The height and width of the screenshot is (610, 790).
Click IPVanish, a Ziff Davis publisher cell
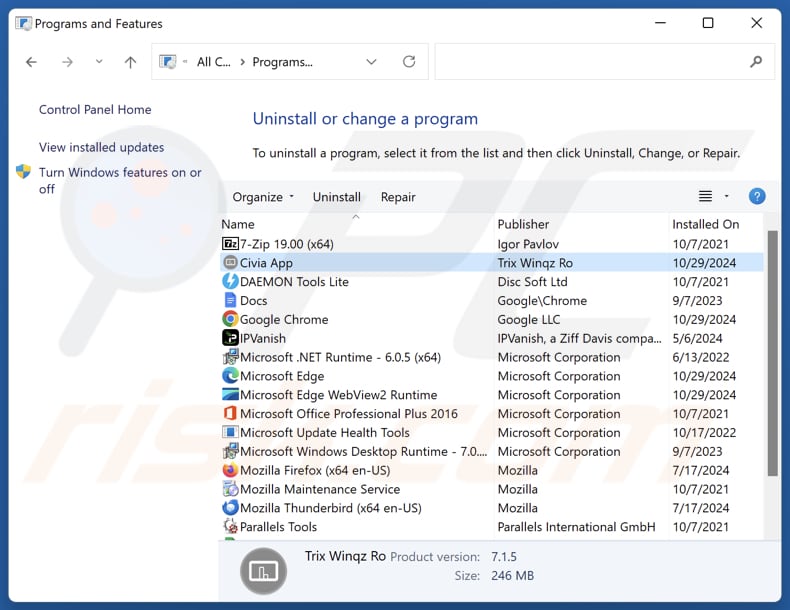click(579, 338)
